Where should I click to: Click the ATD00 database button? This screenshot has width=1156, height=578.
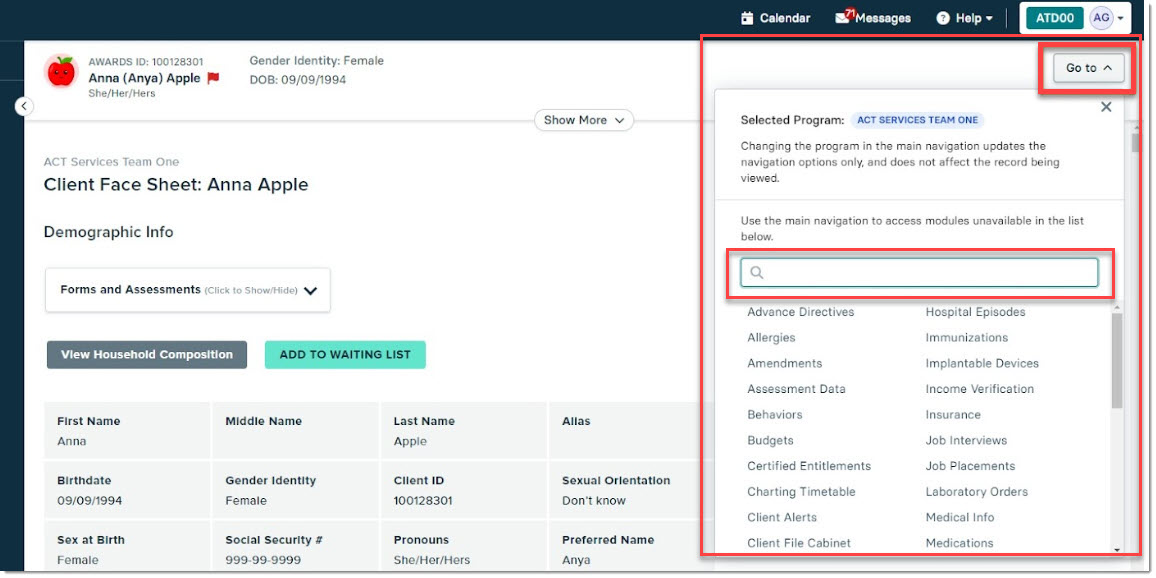(1055, 18)
